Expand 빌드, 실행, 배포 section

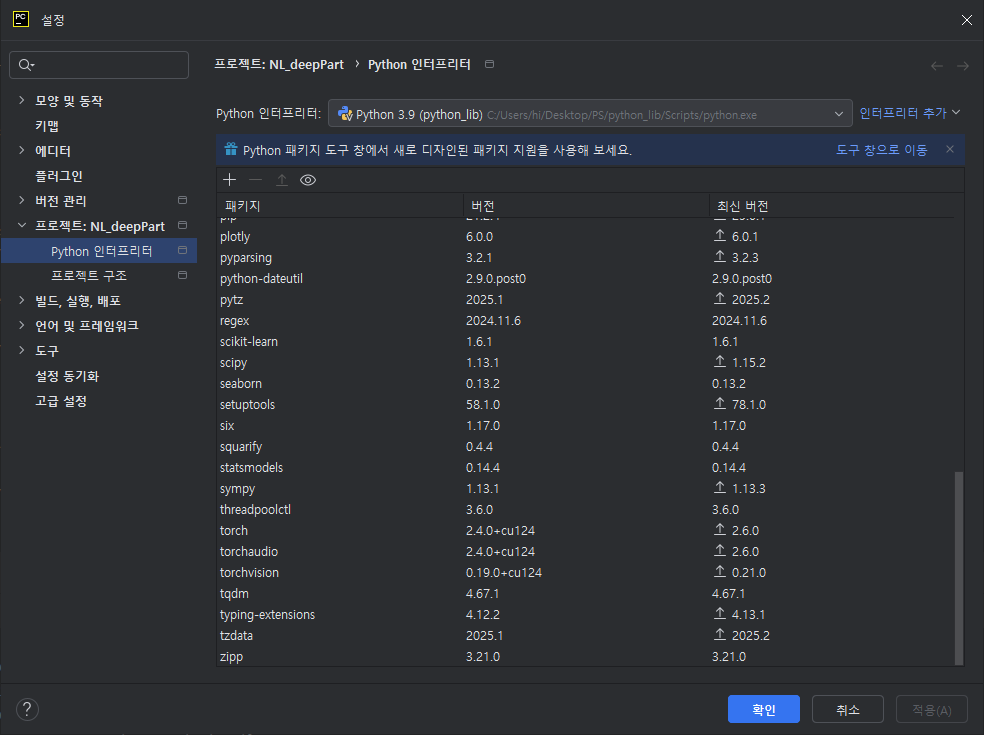(22, 300)
